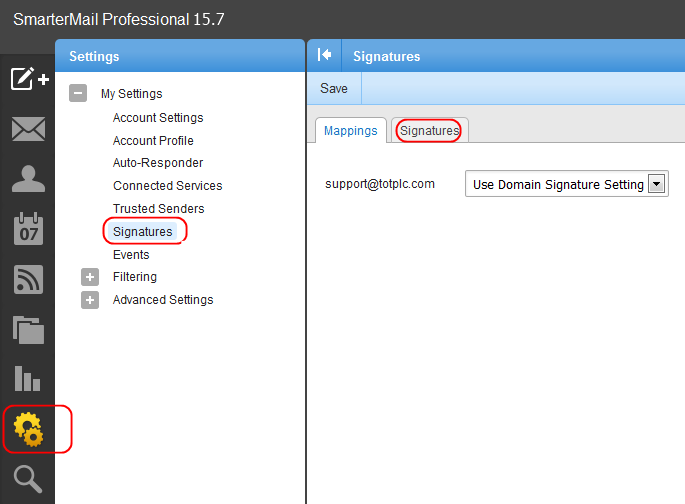Open the Use Domain Signature Setting dropdown
Image resolution: width=685 pixels, height=504 pixels.
tap(567, 184)
